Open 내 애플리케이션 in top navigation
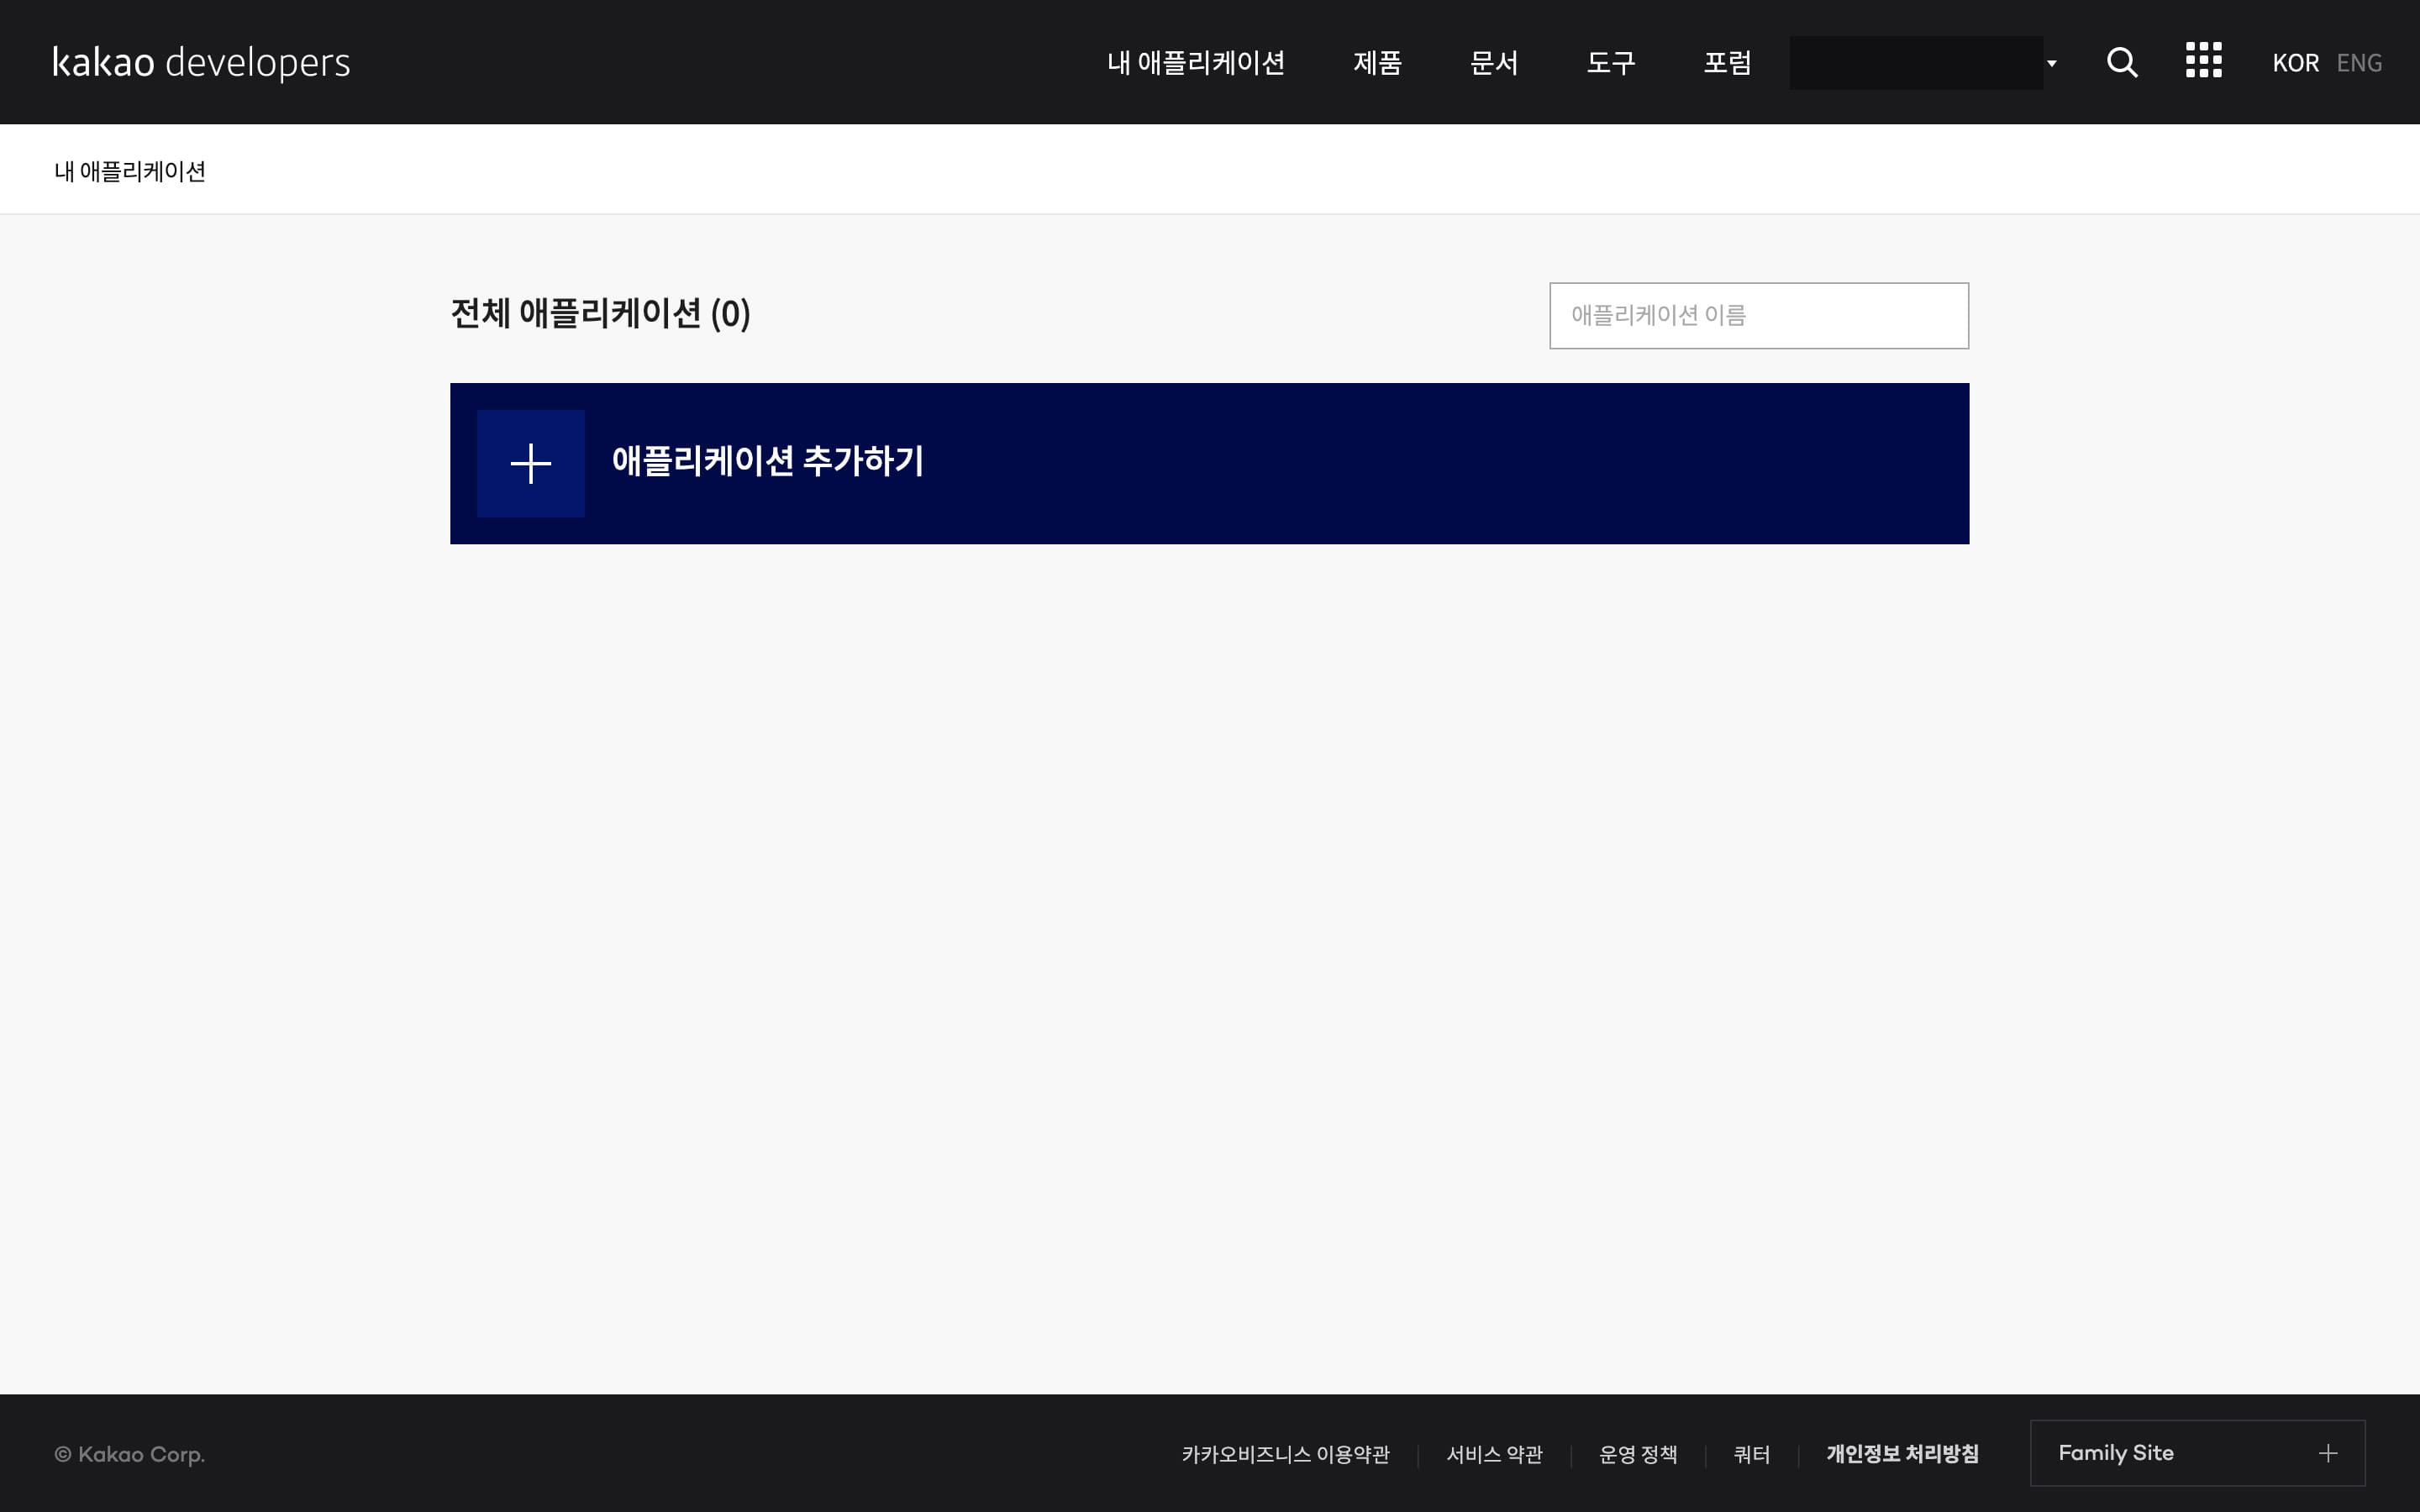 click(1195, 63)
